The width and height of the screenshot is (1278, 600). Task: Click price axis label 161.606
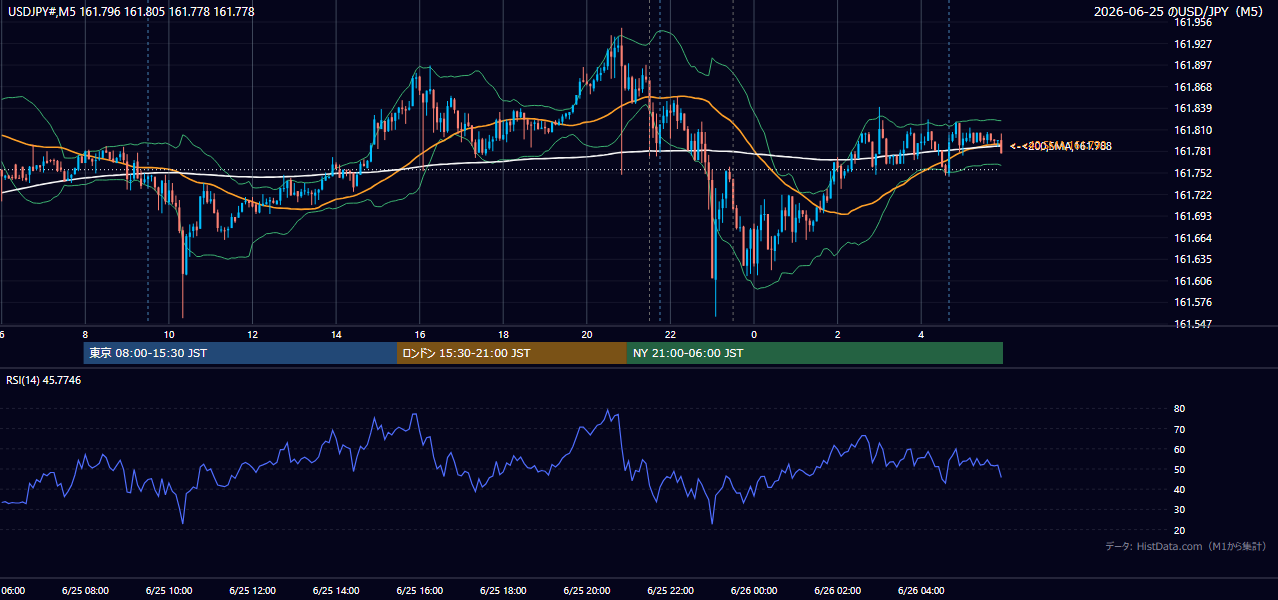(1193, 281)
